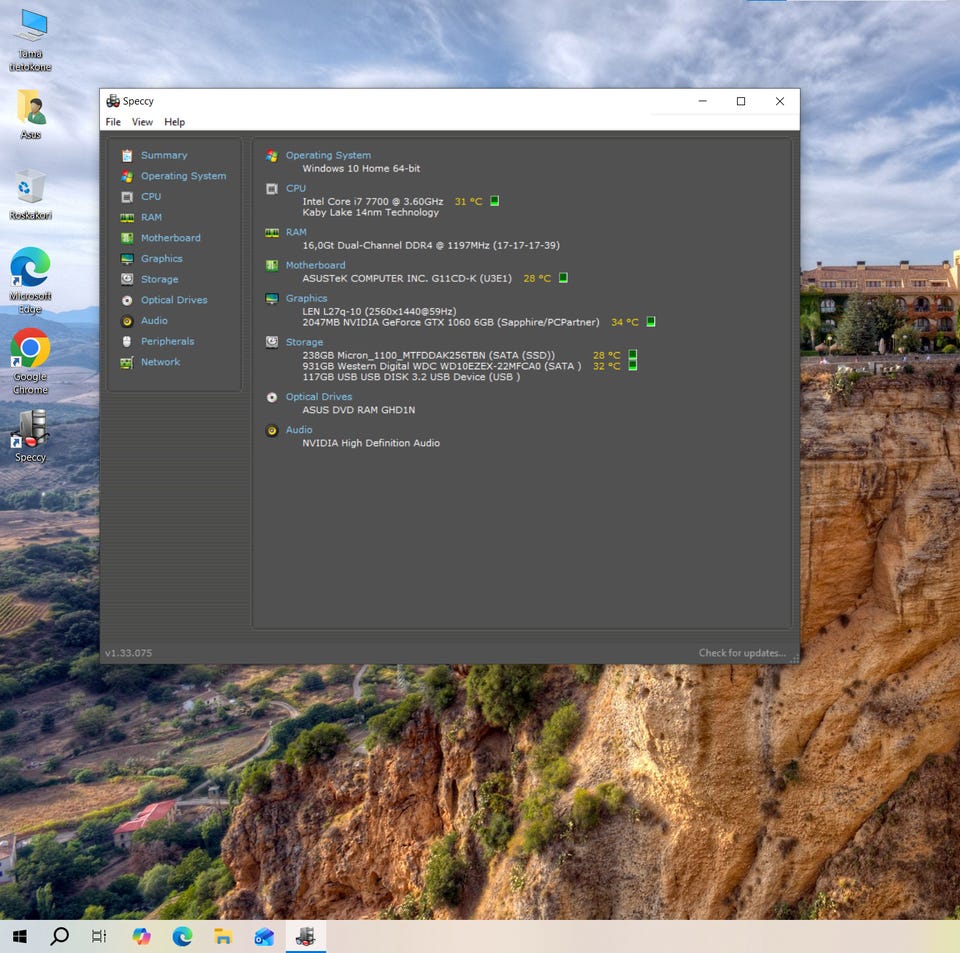
Task: Open the Help menu
Action: (x=174, y=122)
